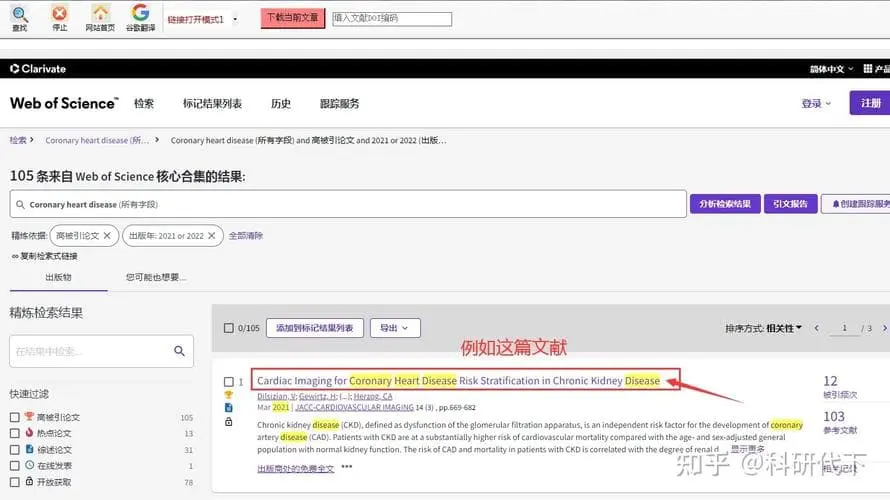Click the search within results field
890x500 pixels.
(x=91, y=351)
